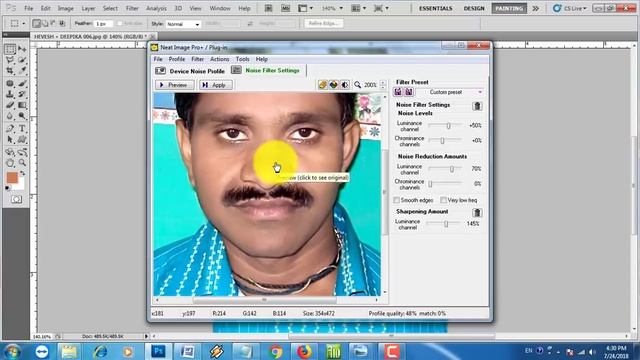Reset default foreground and background colors

[8, 188]
